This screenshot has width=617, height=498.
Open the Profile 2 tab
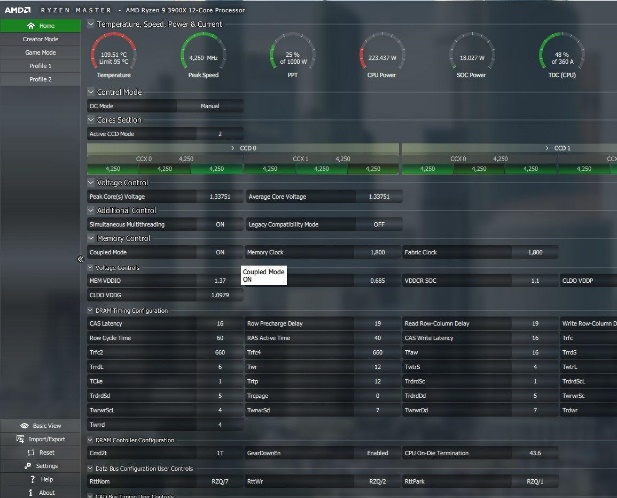pos(40,79)
